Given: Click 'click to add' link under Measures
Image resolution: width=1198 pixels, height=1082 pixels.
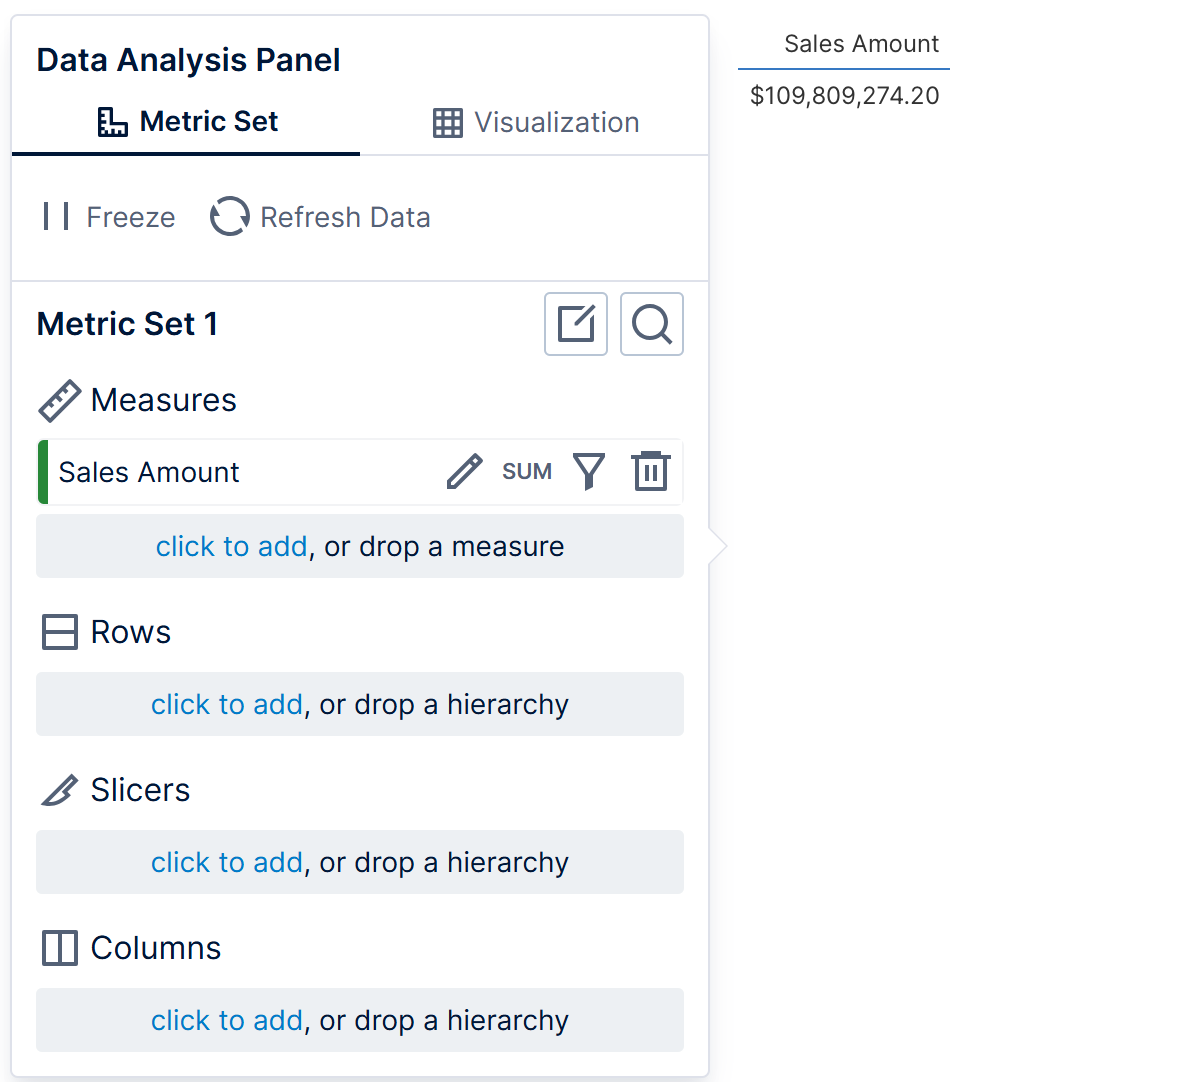Looking at the screenshot, I should coord(232,546).
